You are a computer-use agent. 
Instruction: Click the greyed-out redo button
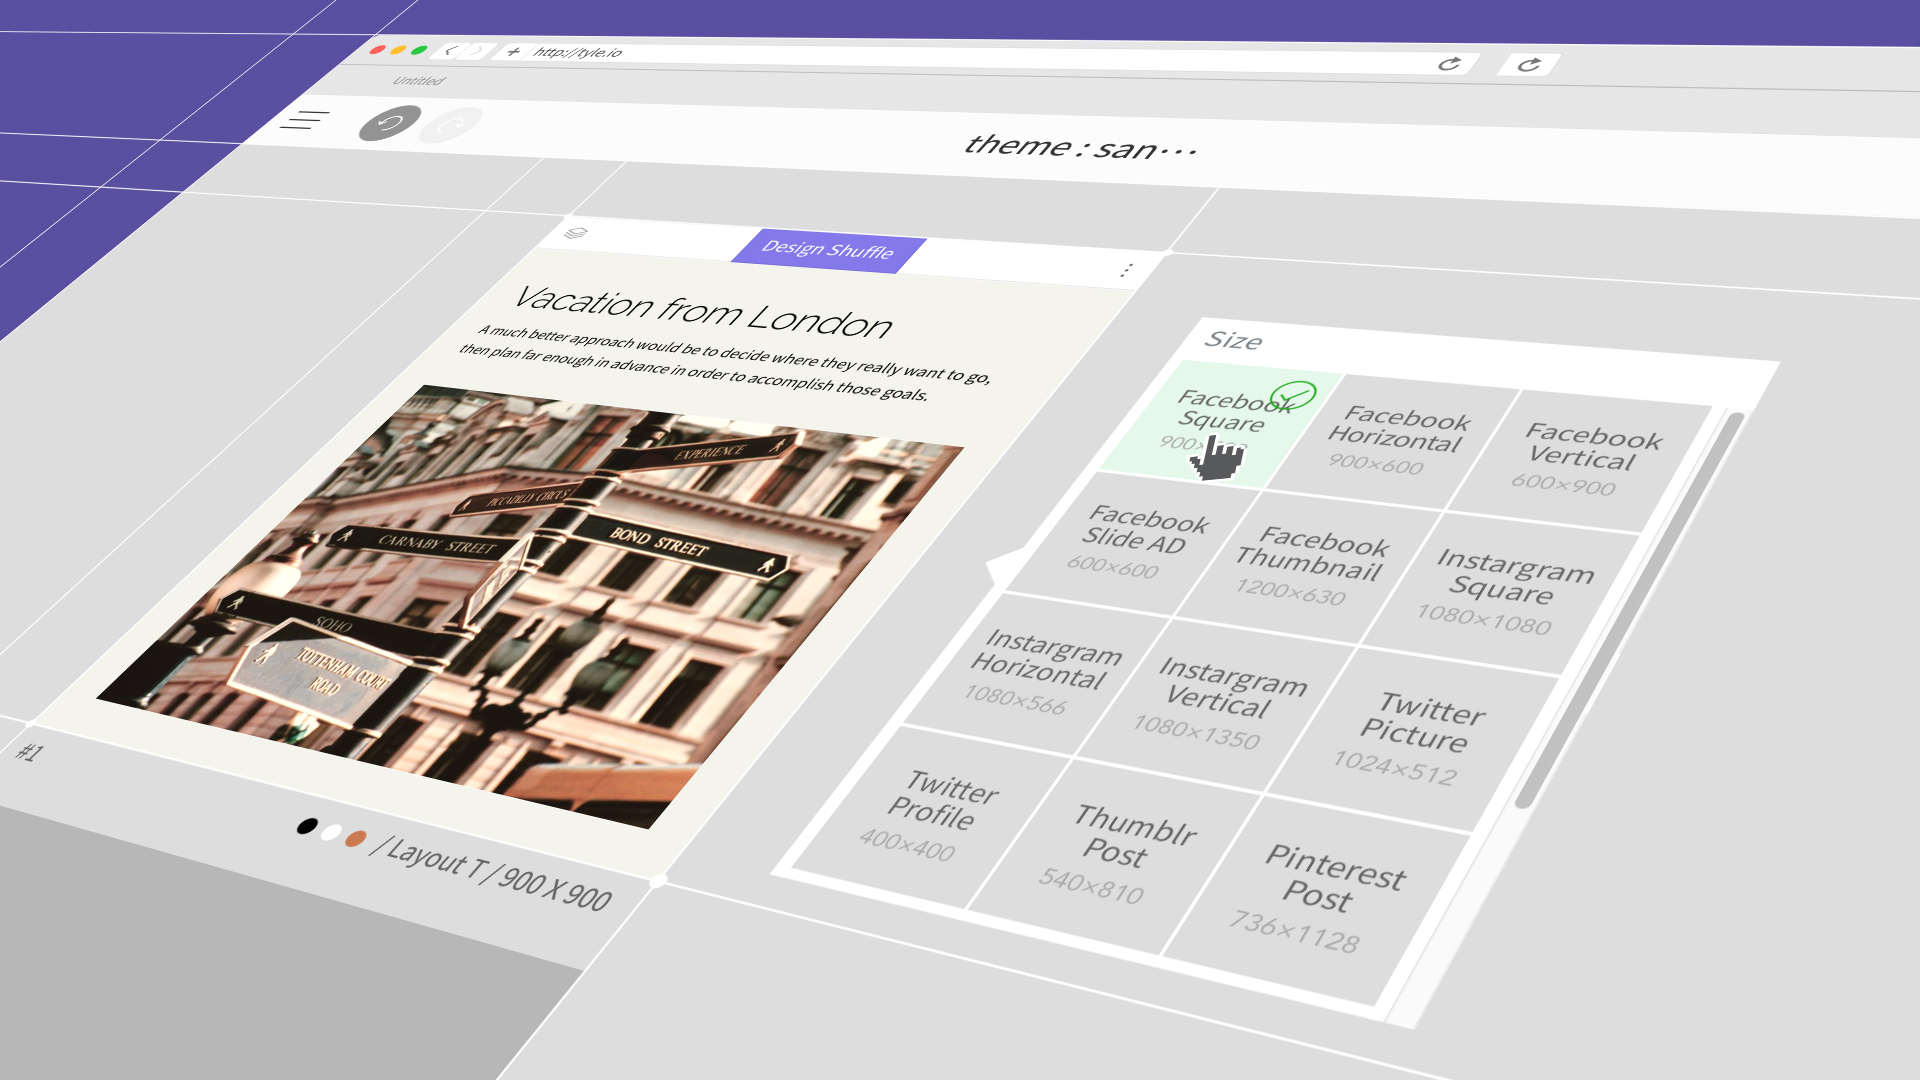(451, 125)
